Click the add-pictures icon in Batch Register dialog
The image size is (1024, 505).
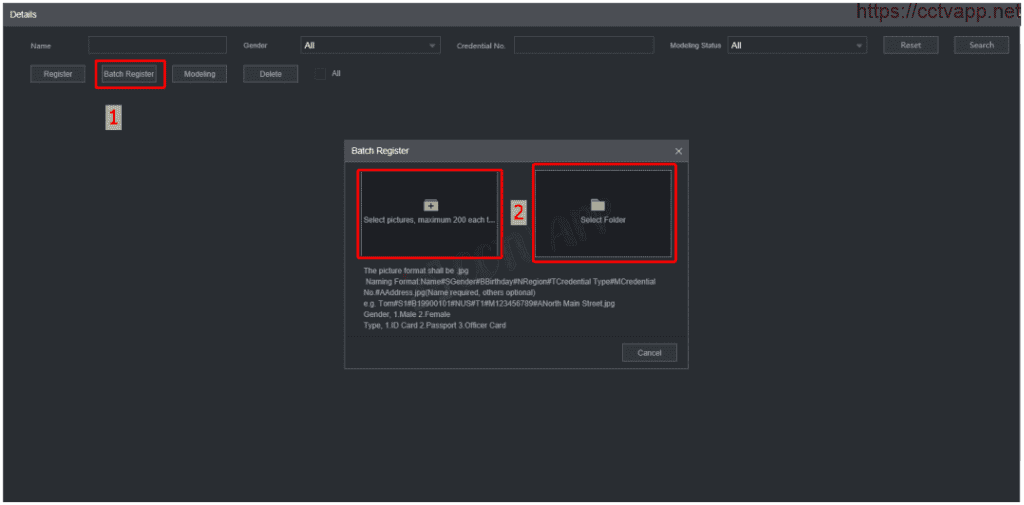click(431, 205)
